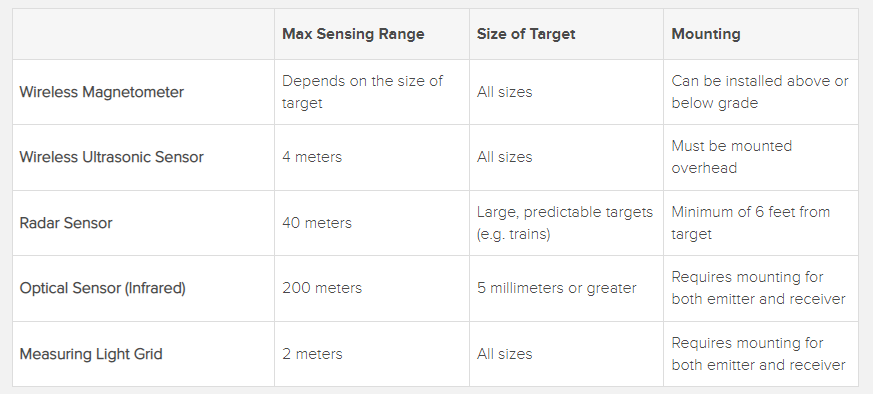Select the Wireless Magnetometer row label
The height and width of the screenshot is (394, 873).
(101, 92)
